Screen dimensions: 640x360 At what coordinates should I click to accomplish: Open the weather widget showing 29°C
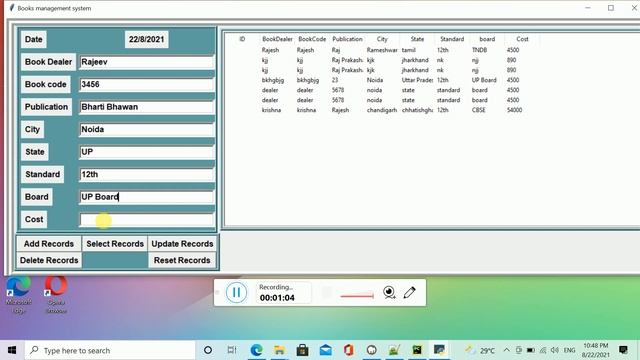pos(481,350)
